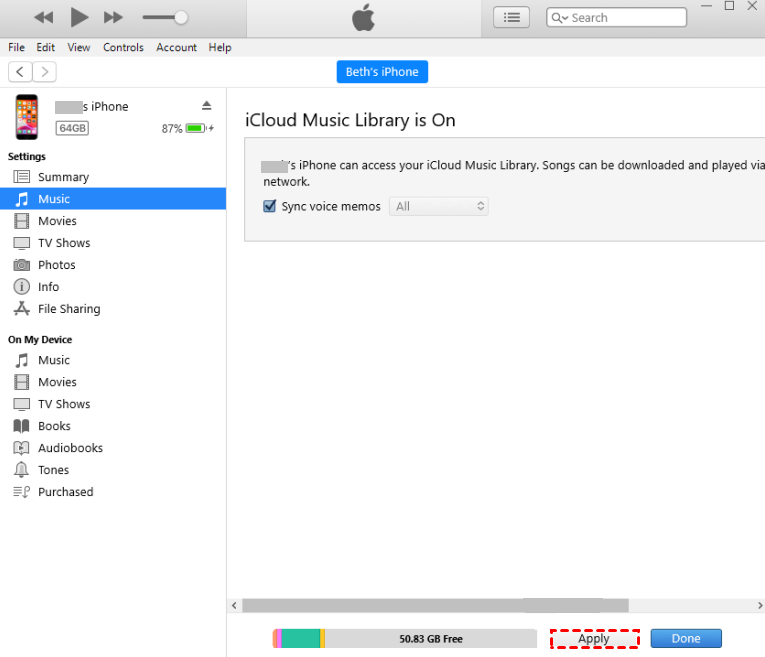This screenshot has width=765, height=657.
Task: Select Info in the sidebar
Action: [x=113, y=286]
